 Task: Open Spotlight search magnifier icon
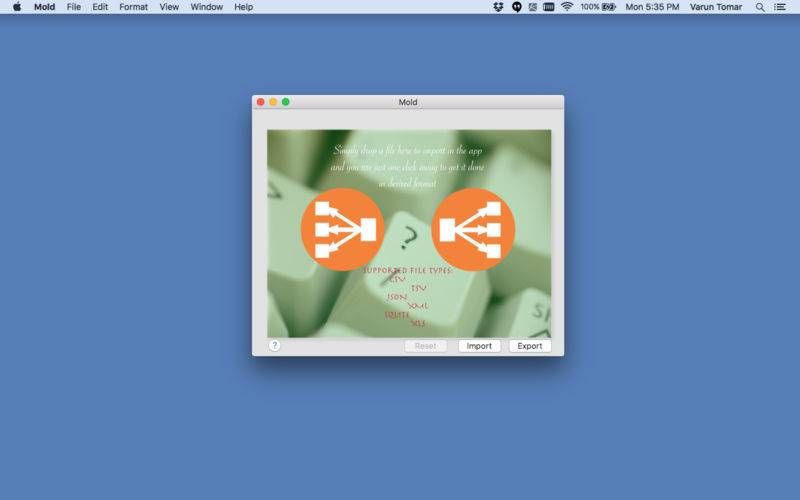click(x=760, y=7)
